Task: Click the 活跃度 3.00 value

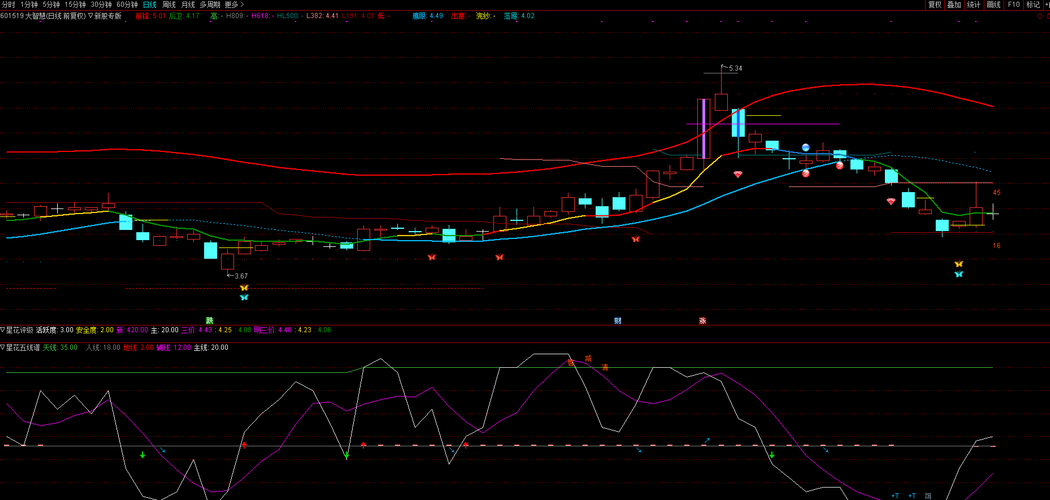Action: pos(55,330)
